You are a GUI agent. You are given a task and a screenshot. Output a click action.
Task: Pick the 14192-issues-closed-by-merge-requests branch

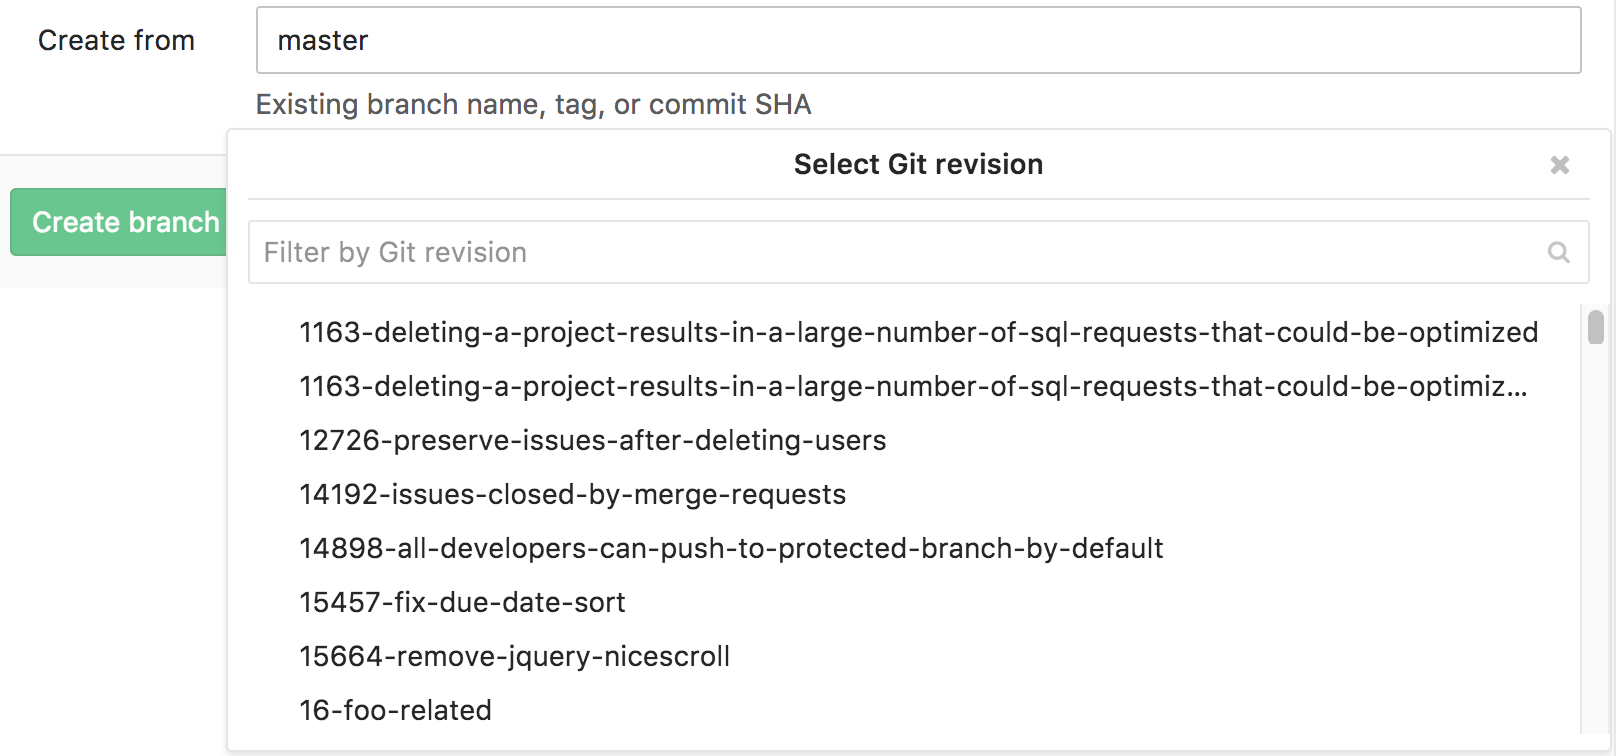[572, 494]
